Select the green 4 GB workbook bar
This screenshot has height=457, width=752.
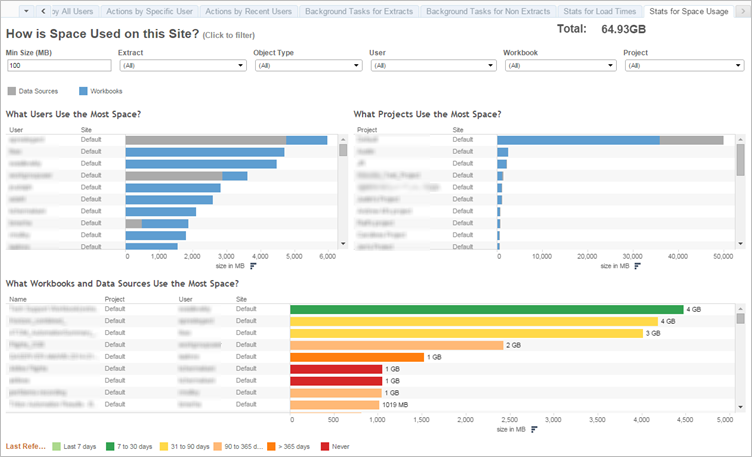click(x=486, y=309)
